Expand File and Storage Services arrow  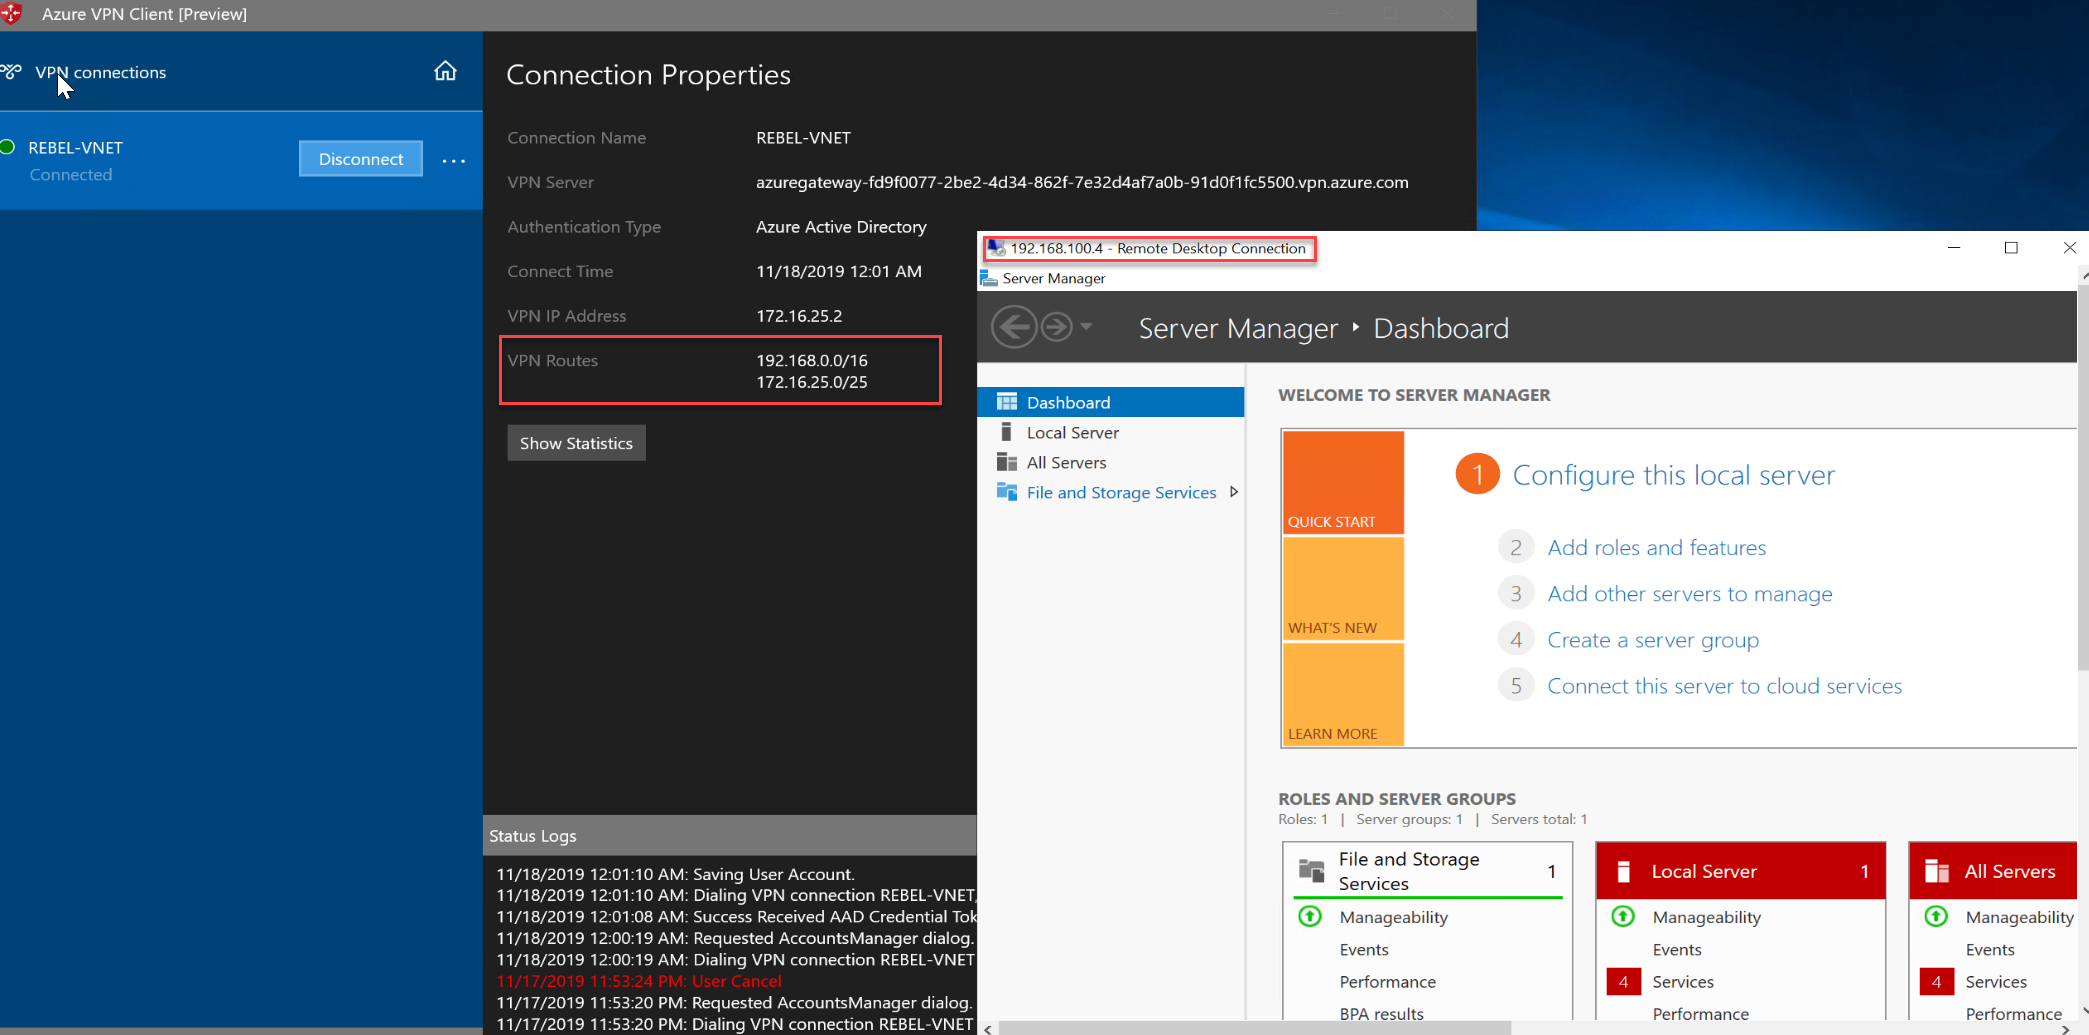[x=1234, y=492]
